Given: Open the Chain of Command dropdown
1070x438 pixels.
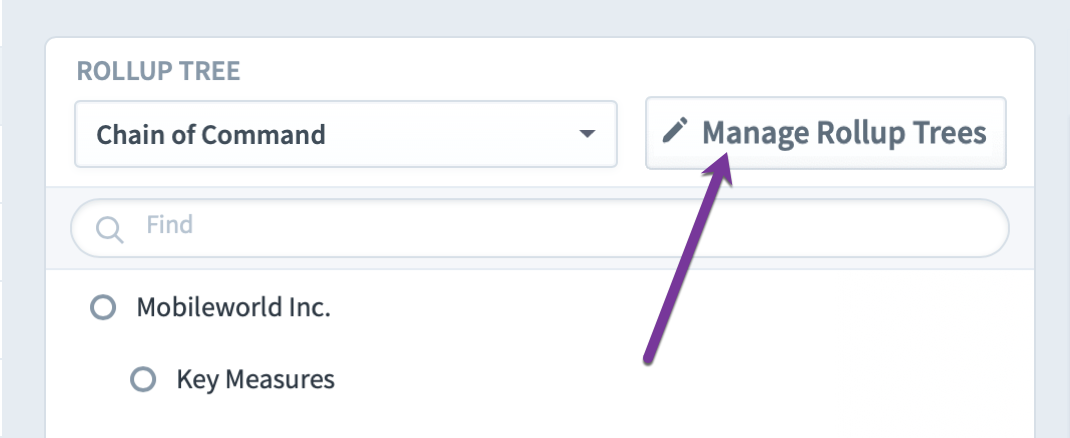Looking at the screenshot, I should (346, 134).
